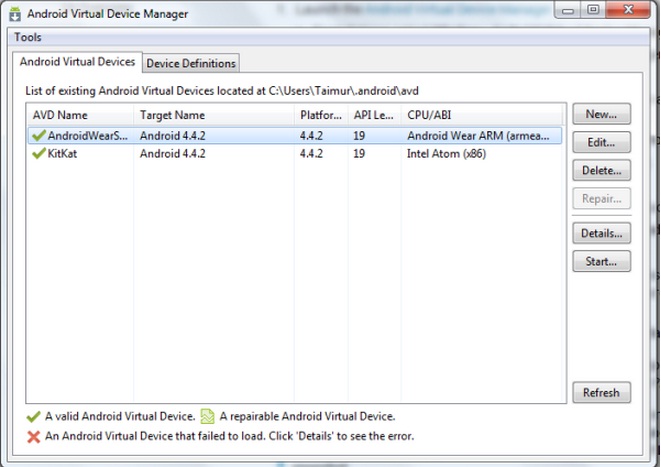Sort by the API Le... column header
The image size is (661, 467).
[375, 115]
